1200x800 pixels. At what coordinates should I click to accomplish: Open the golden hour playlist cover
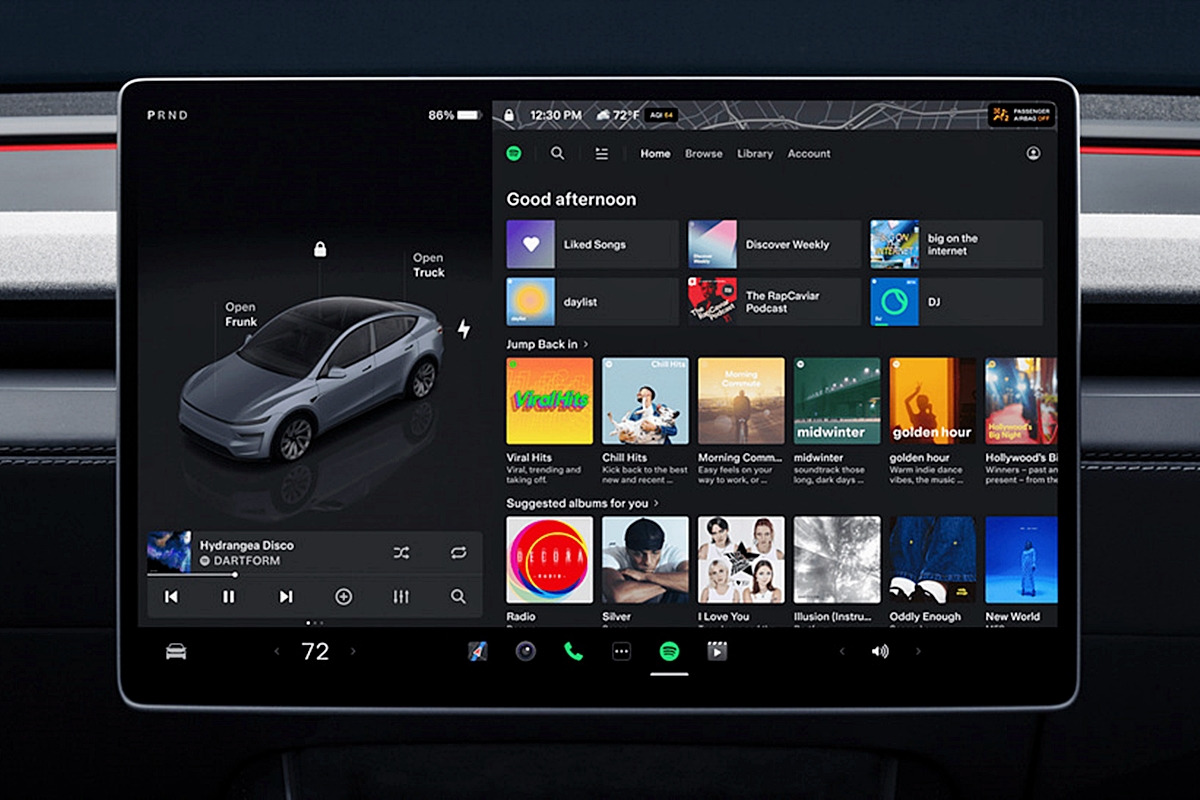[933, 401]
